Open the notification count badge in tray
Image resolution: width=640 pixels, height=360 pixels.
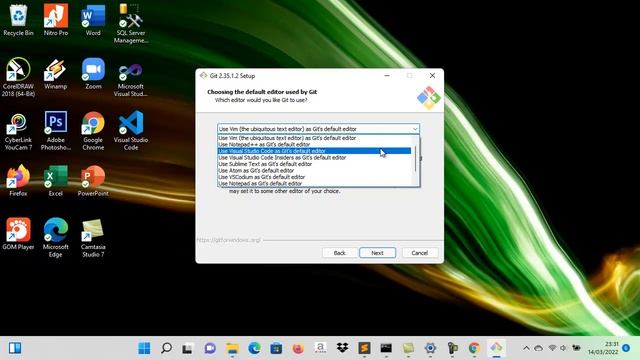pos(626,348)
